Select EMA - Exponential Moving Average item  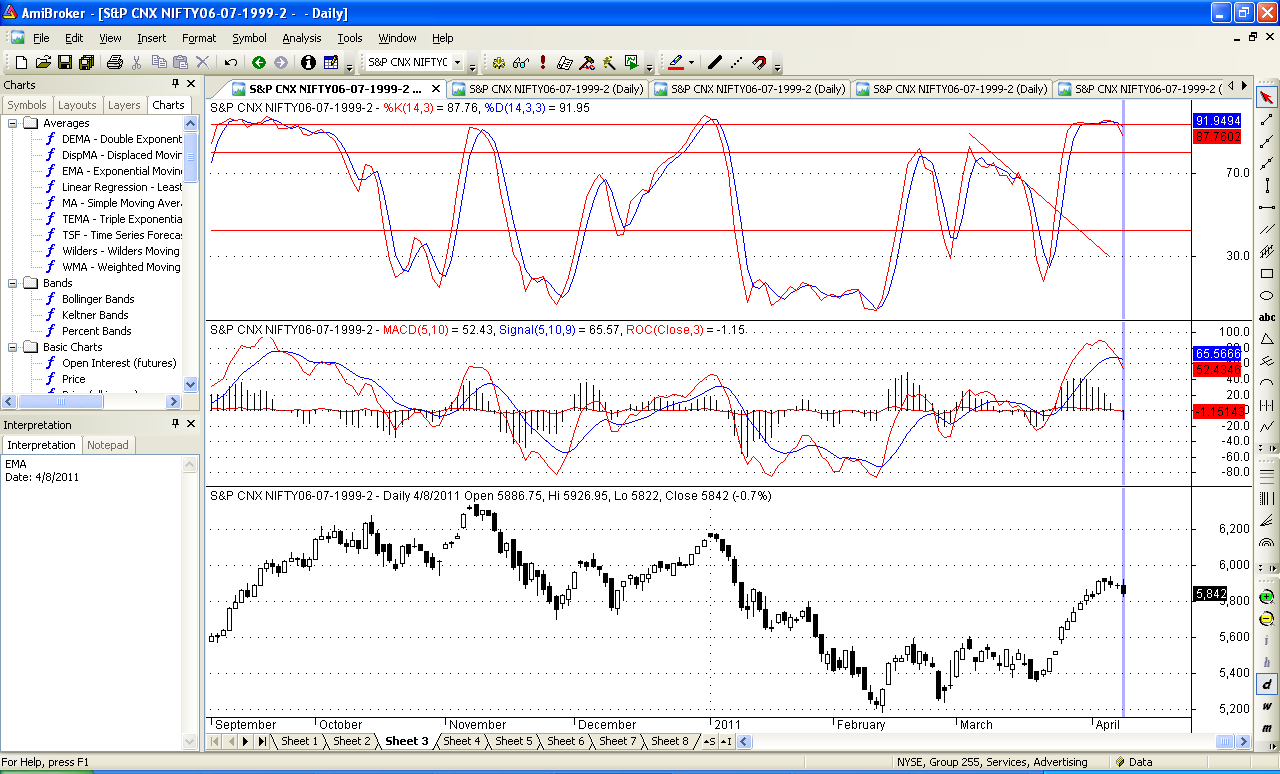121,171
